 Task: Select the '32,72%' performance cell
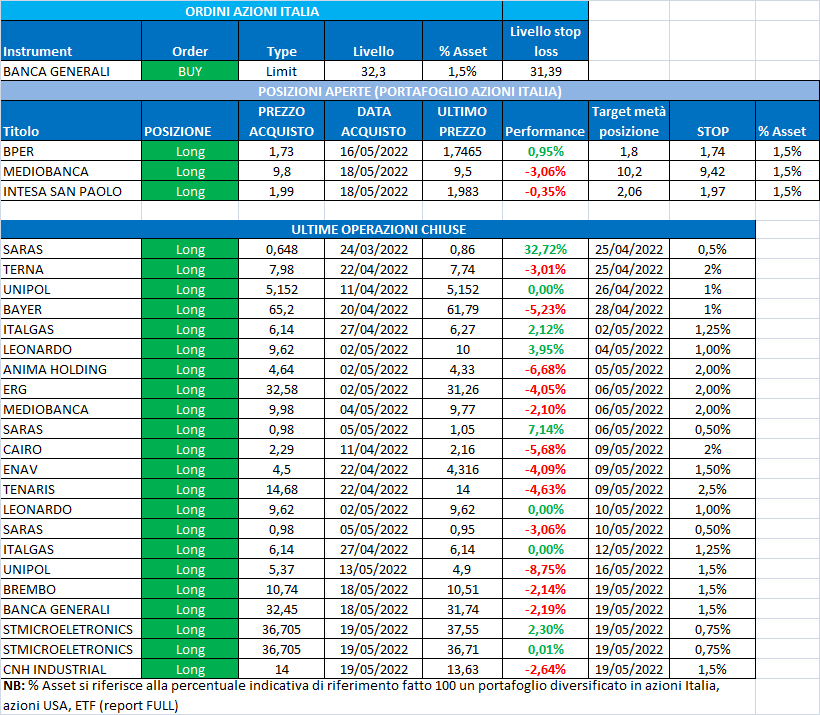545,249
